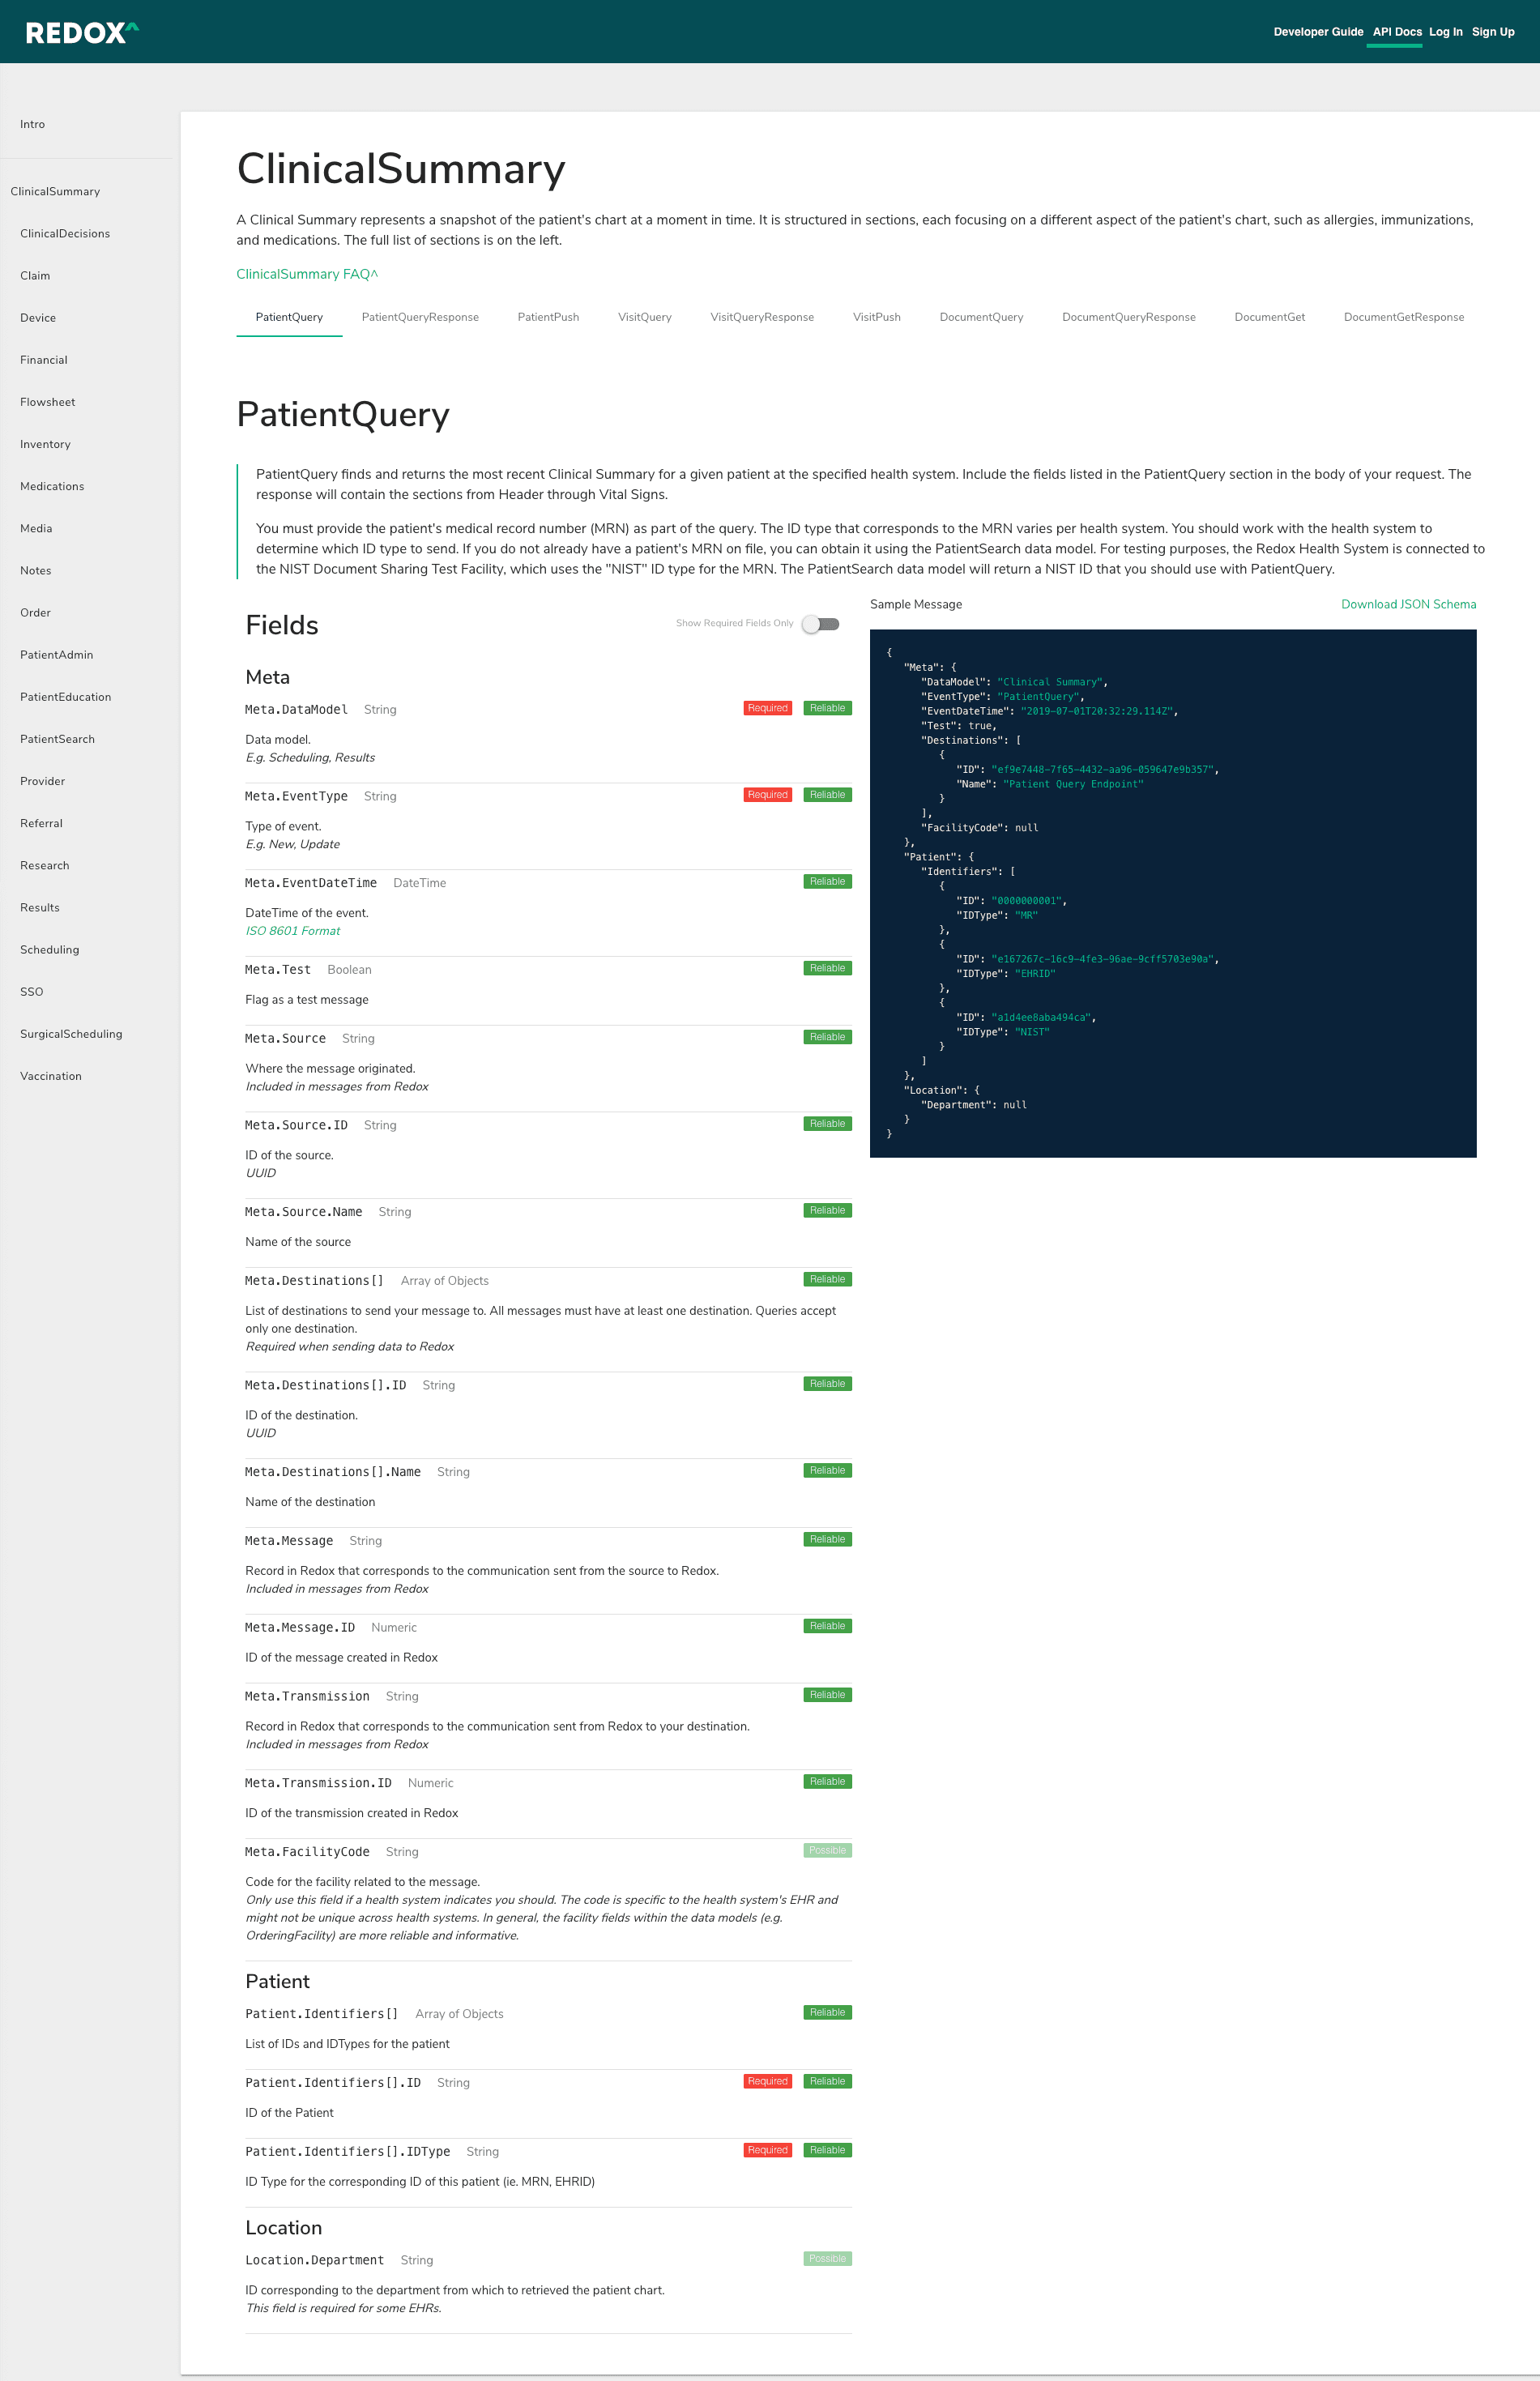Click the Redox logo
The height and width of the screenshot is (2381, 1540).
(82, 32)
